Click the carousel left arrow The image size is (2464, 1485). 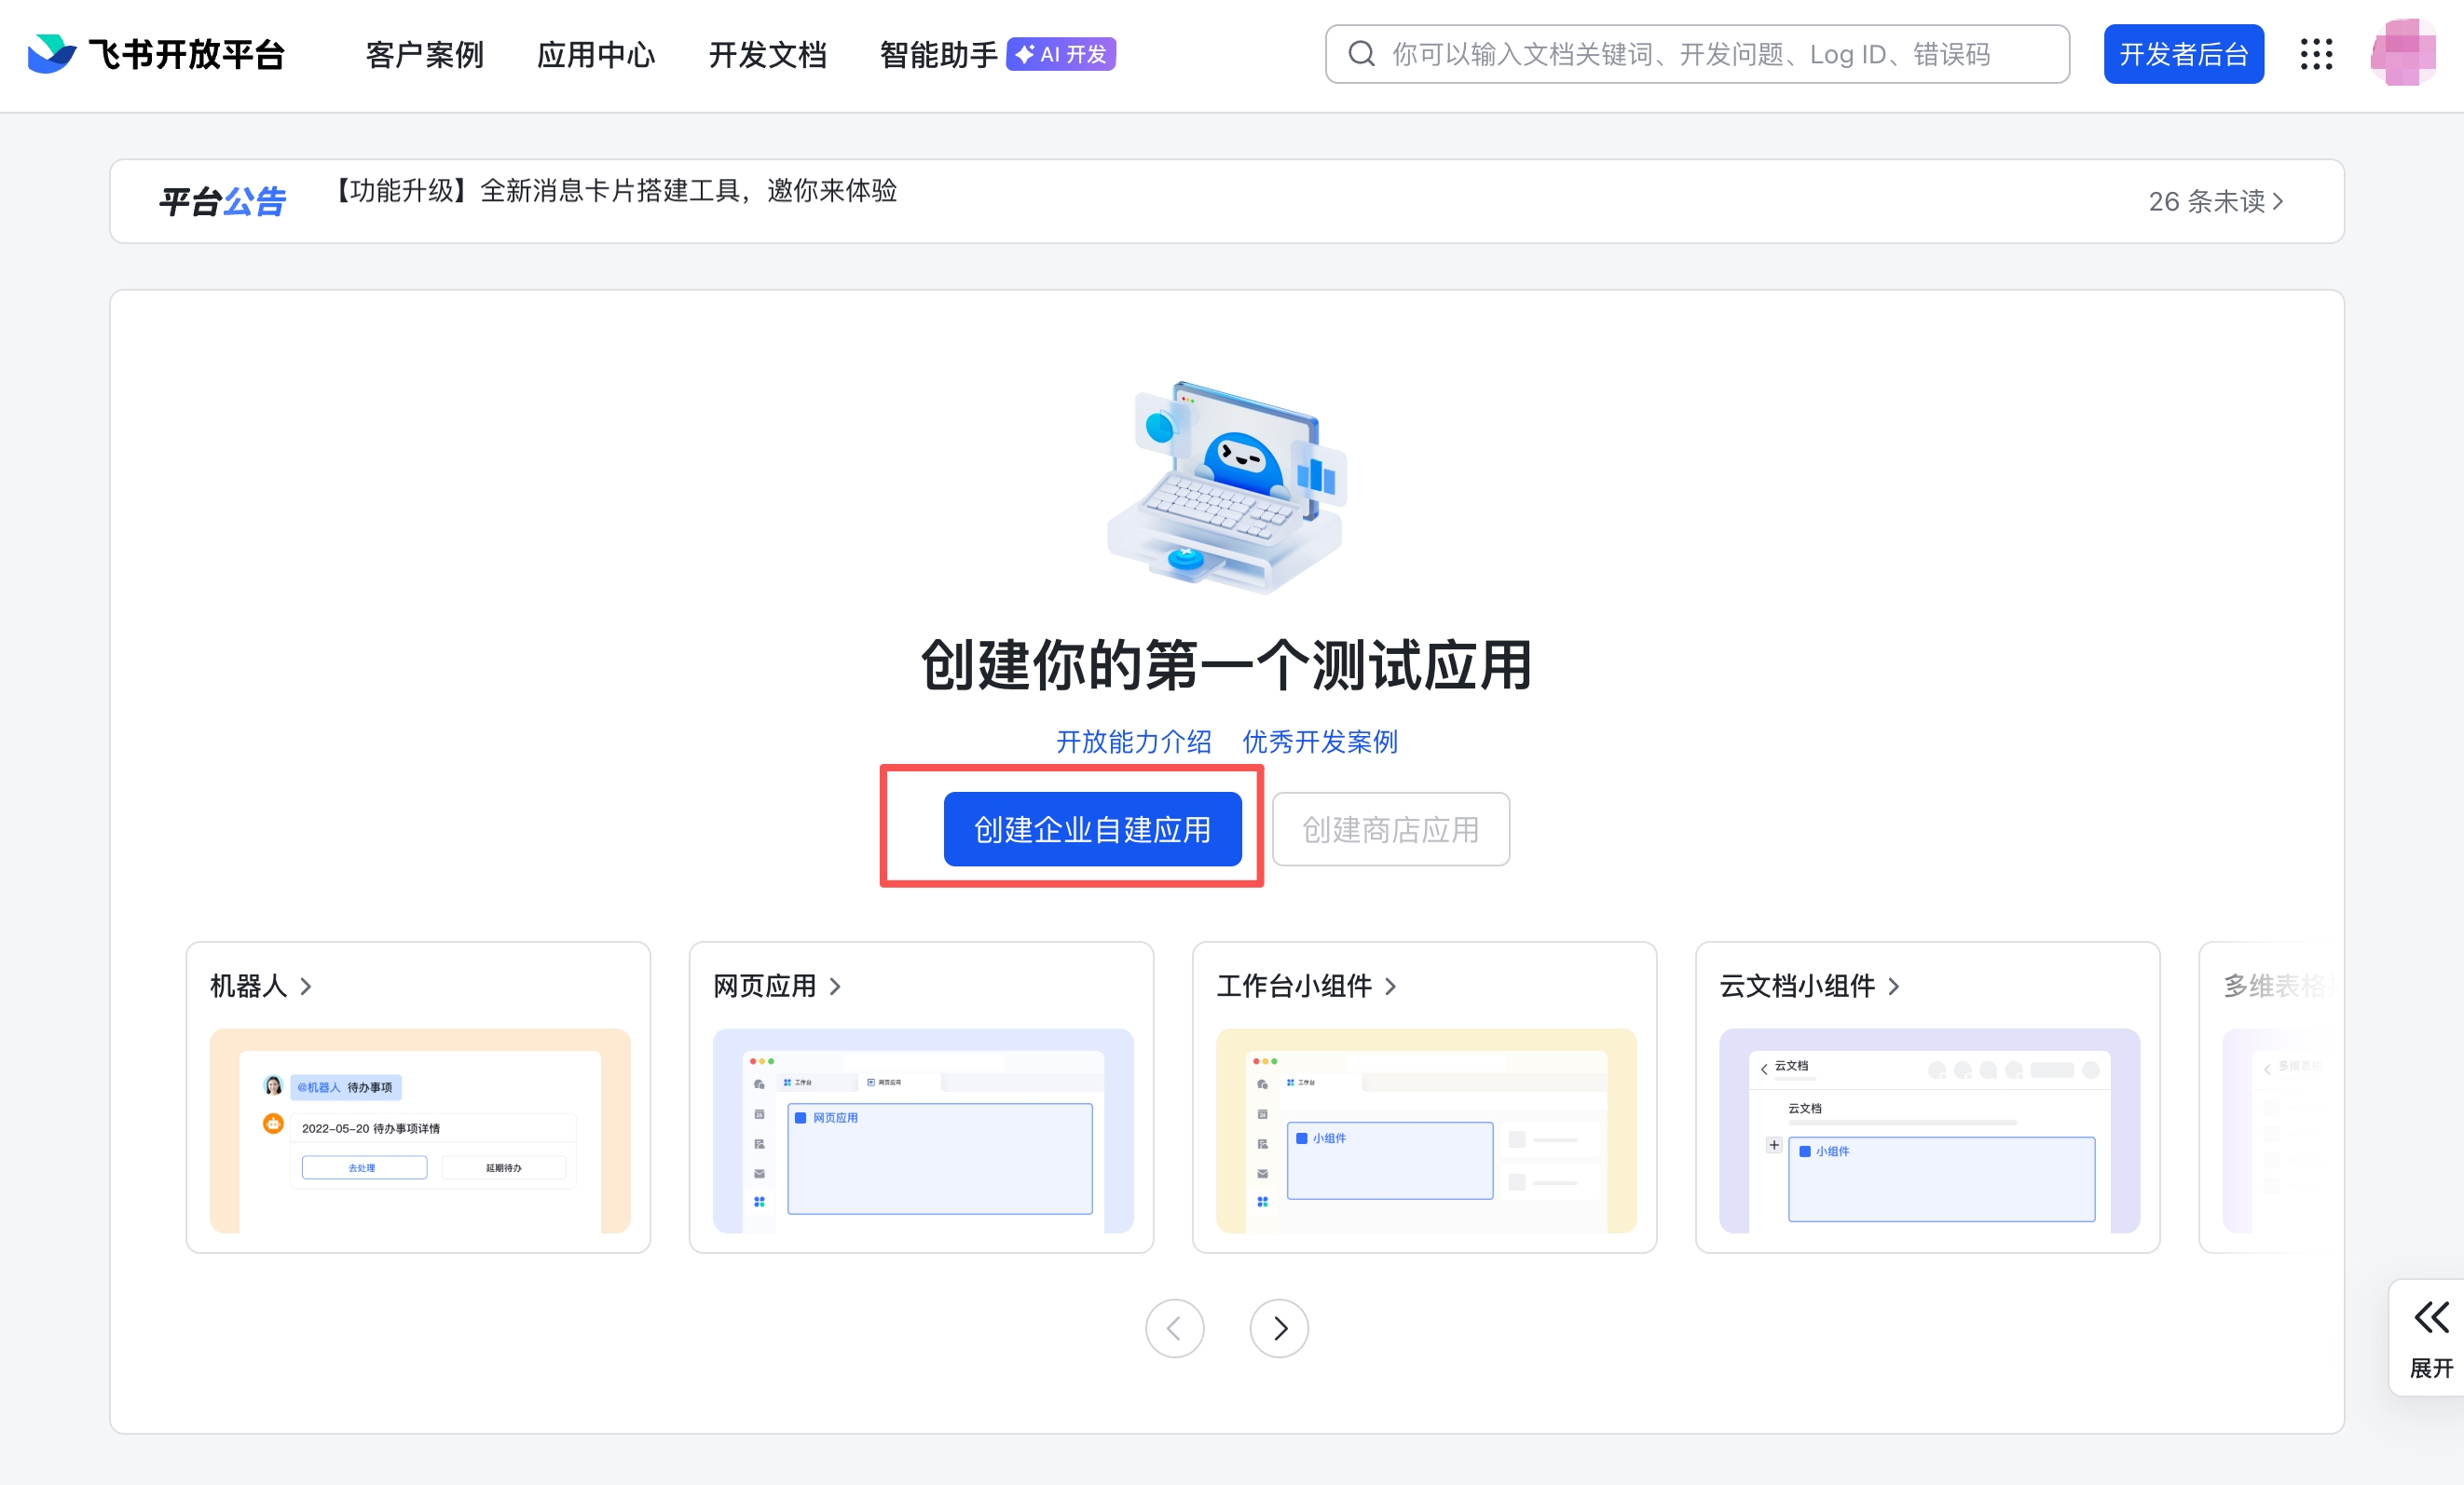click(x=1175, y=1328)
